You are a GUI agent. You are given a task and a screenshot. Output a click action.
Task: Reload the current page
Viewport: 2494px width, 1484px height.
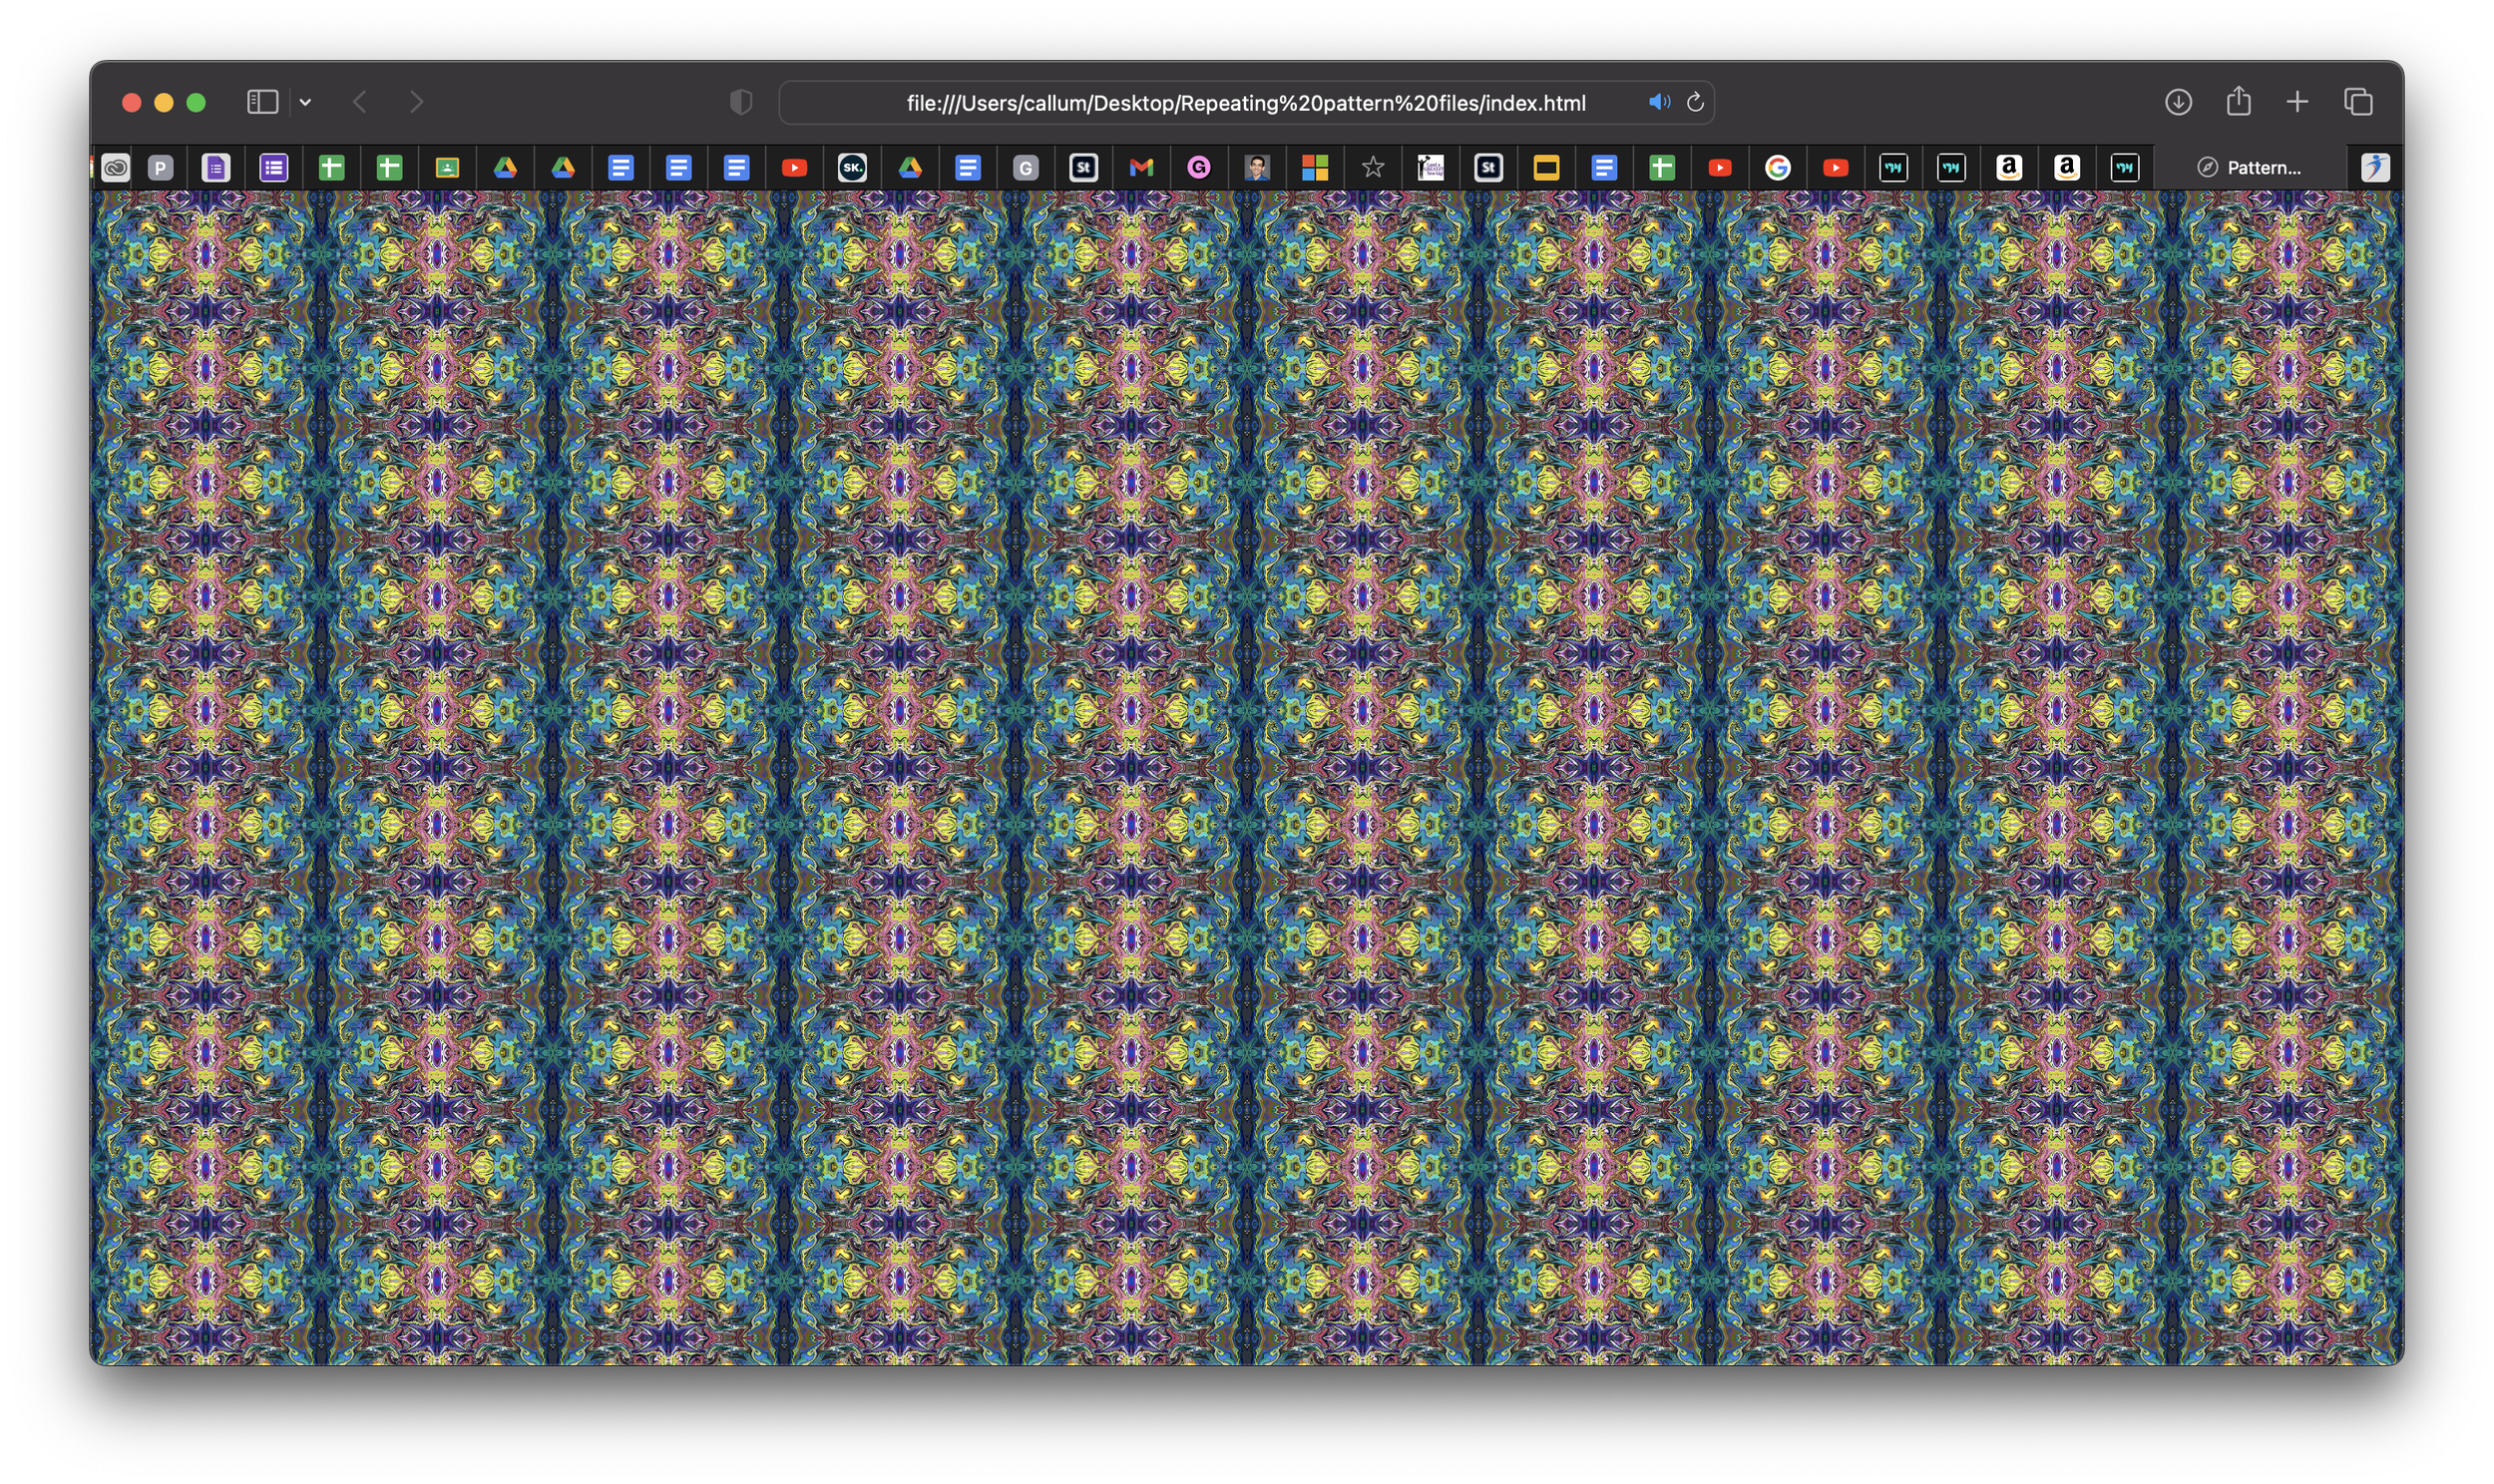tap(1695, 102)
